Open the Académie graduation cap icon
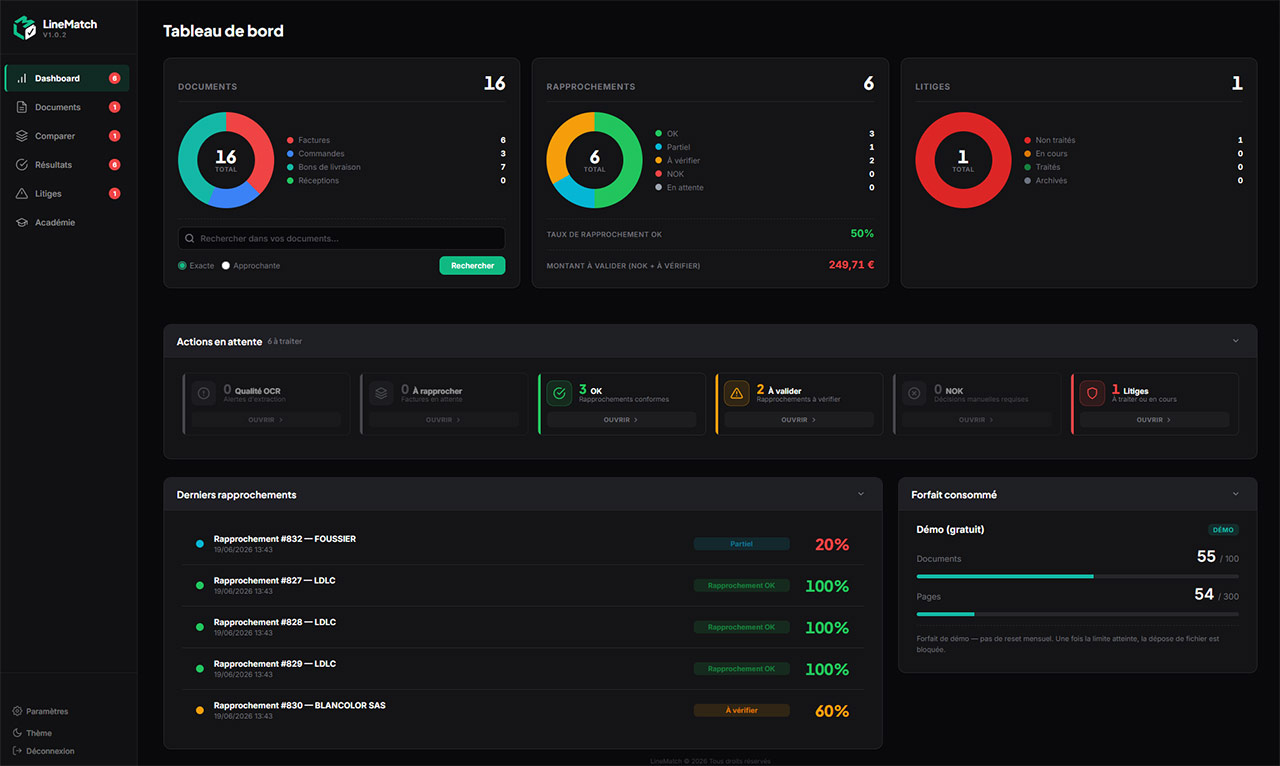This screenshot has height=766, width=1280. [x=22, y=223]
